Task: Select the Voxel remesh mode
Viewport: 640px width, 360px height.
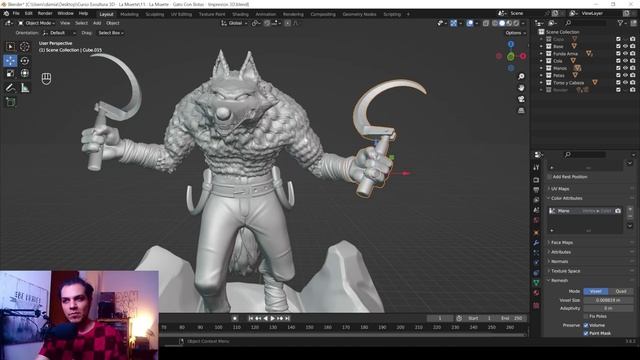Action: click(596, 291)
